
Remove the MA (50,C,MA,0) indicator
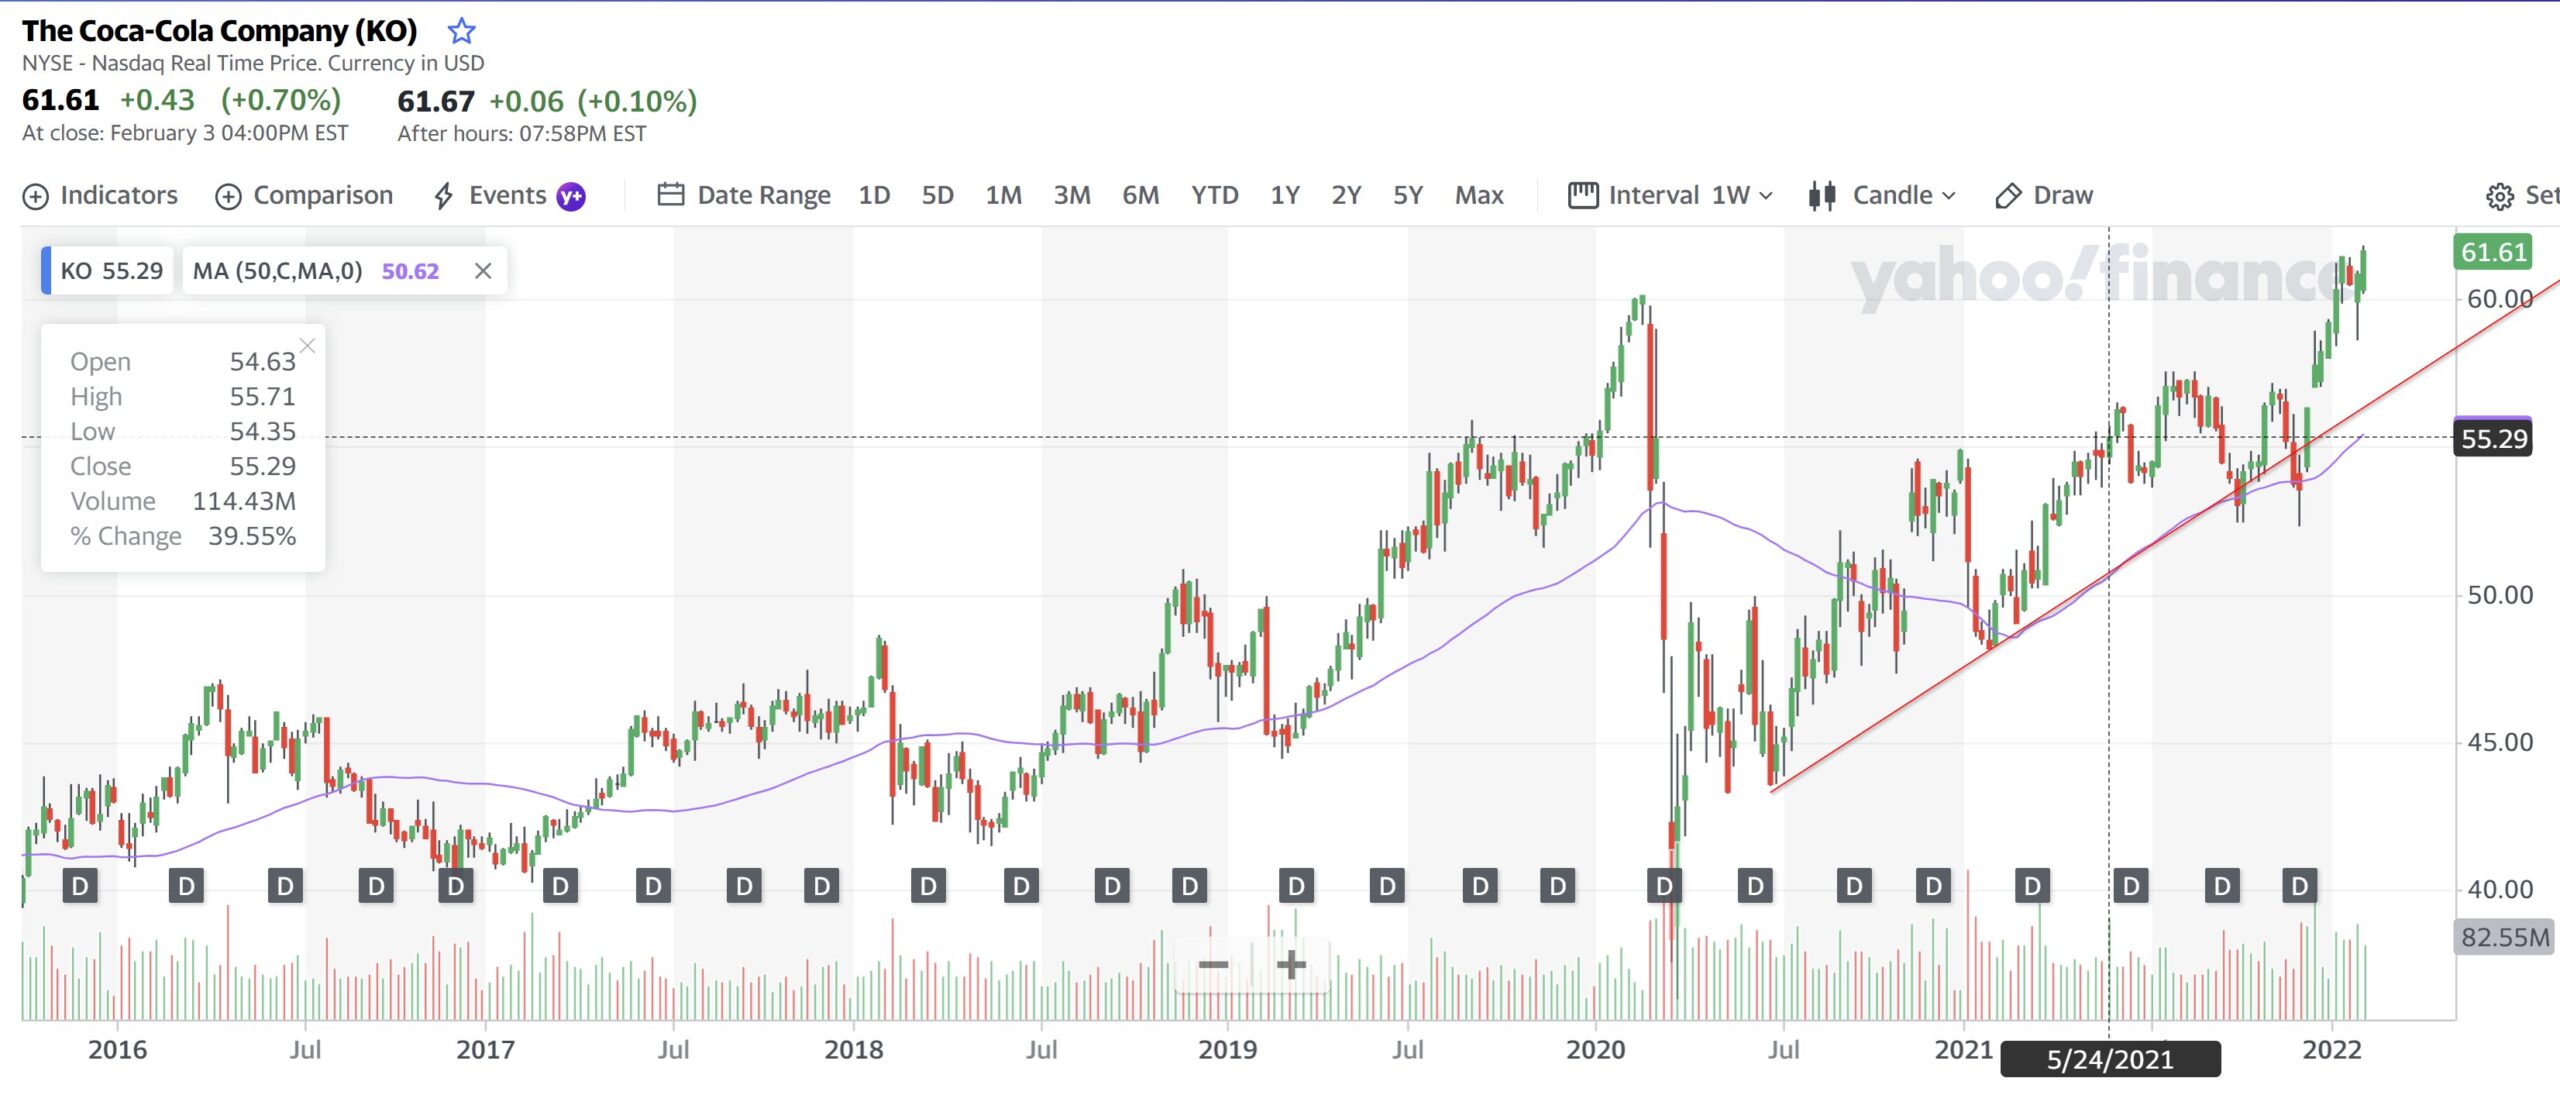483,271
